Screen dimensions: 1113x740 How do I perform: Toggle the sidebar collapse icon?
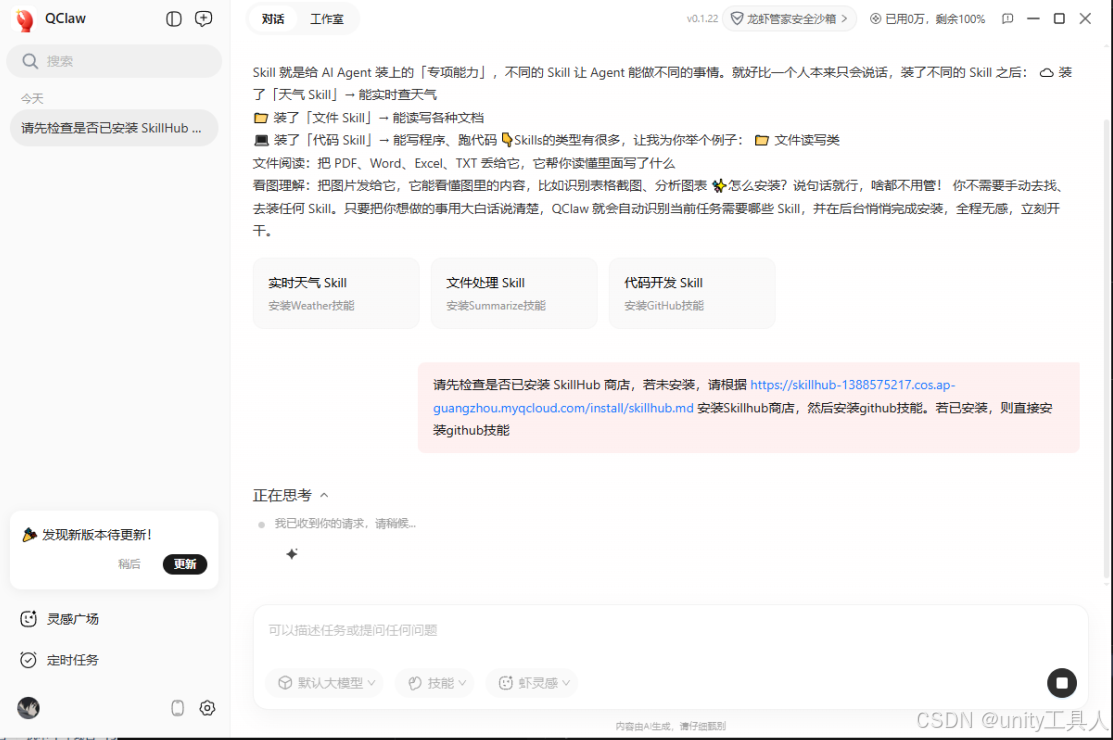pos(174,19)
